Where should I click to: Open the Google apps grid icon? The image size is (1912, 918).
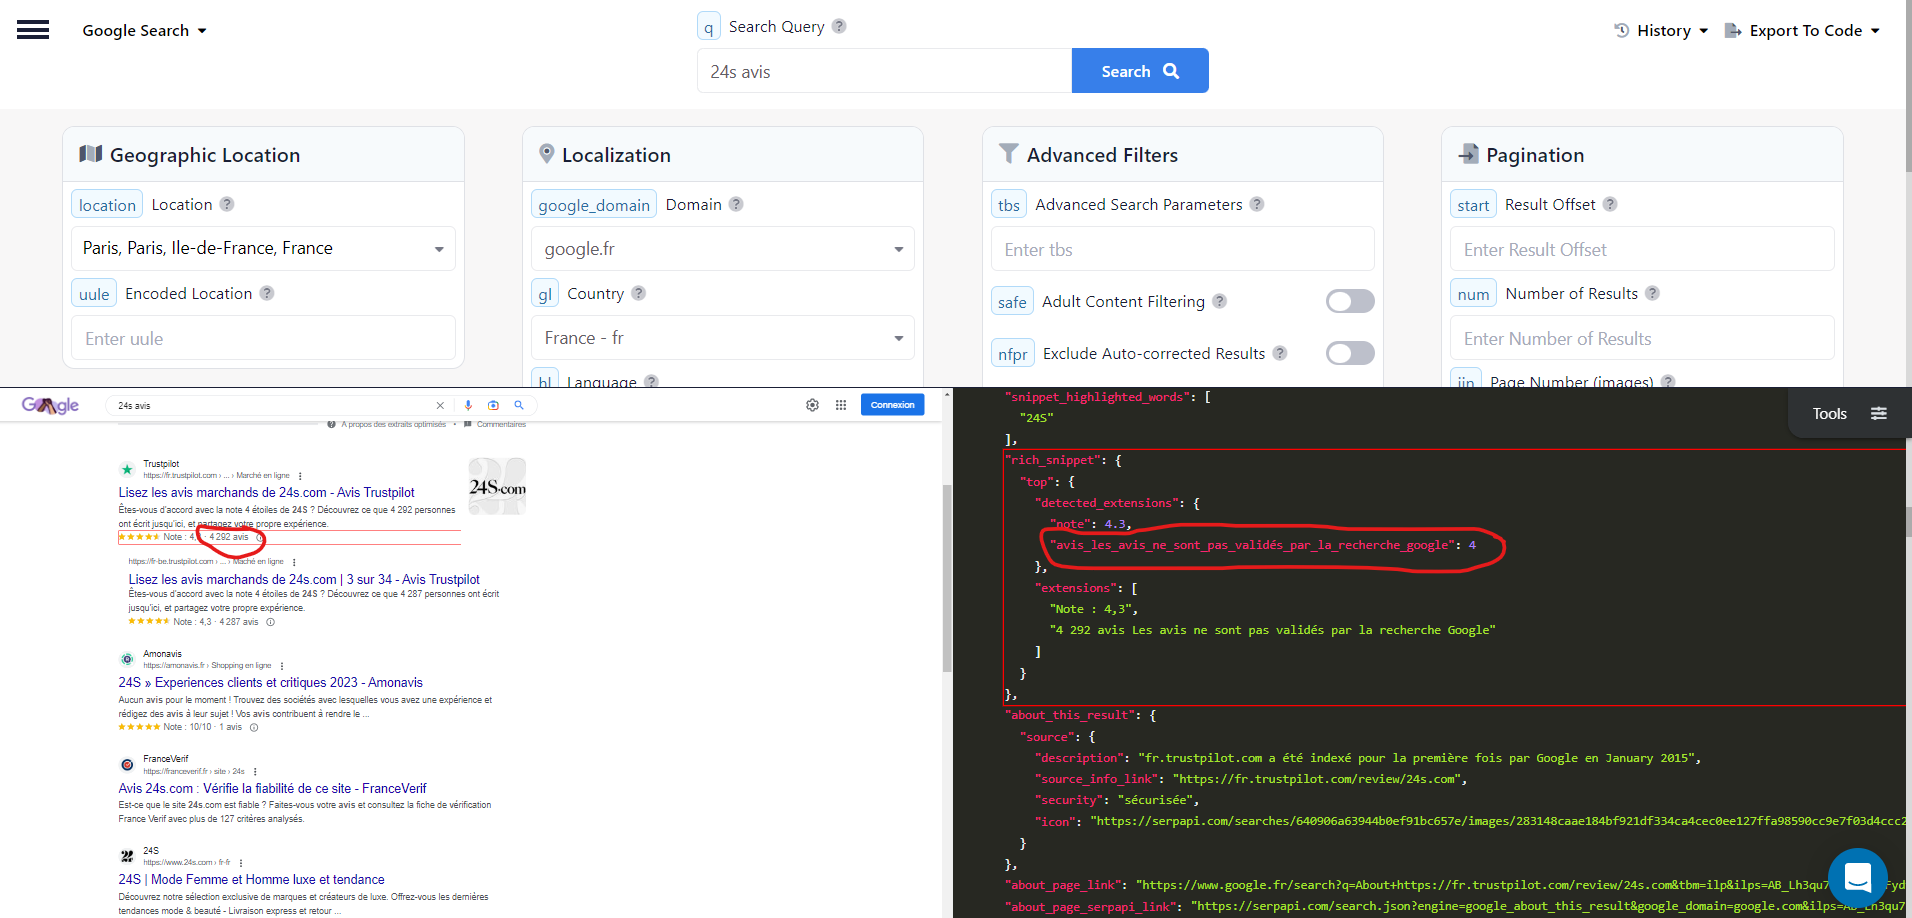tap(841, 404)
